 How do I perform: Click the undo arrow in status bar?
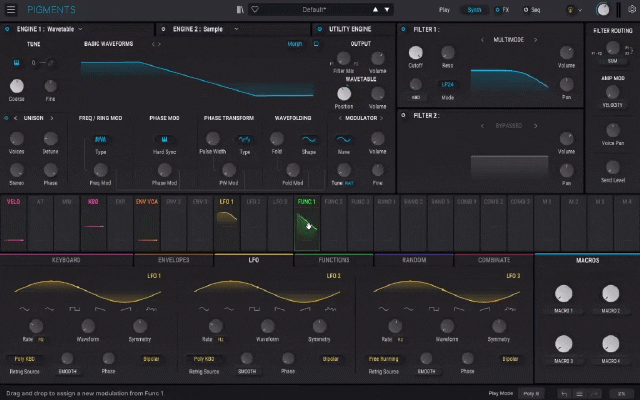click(x=564, y=393)
